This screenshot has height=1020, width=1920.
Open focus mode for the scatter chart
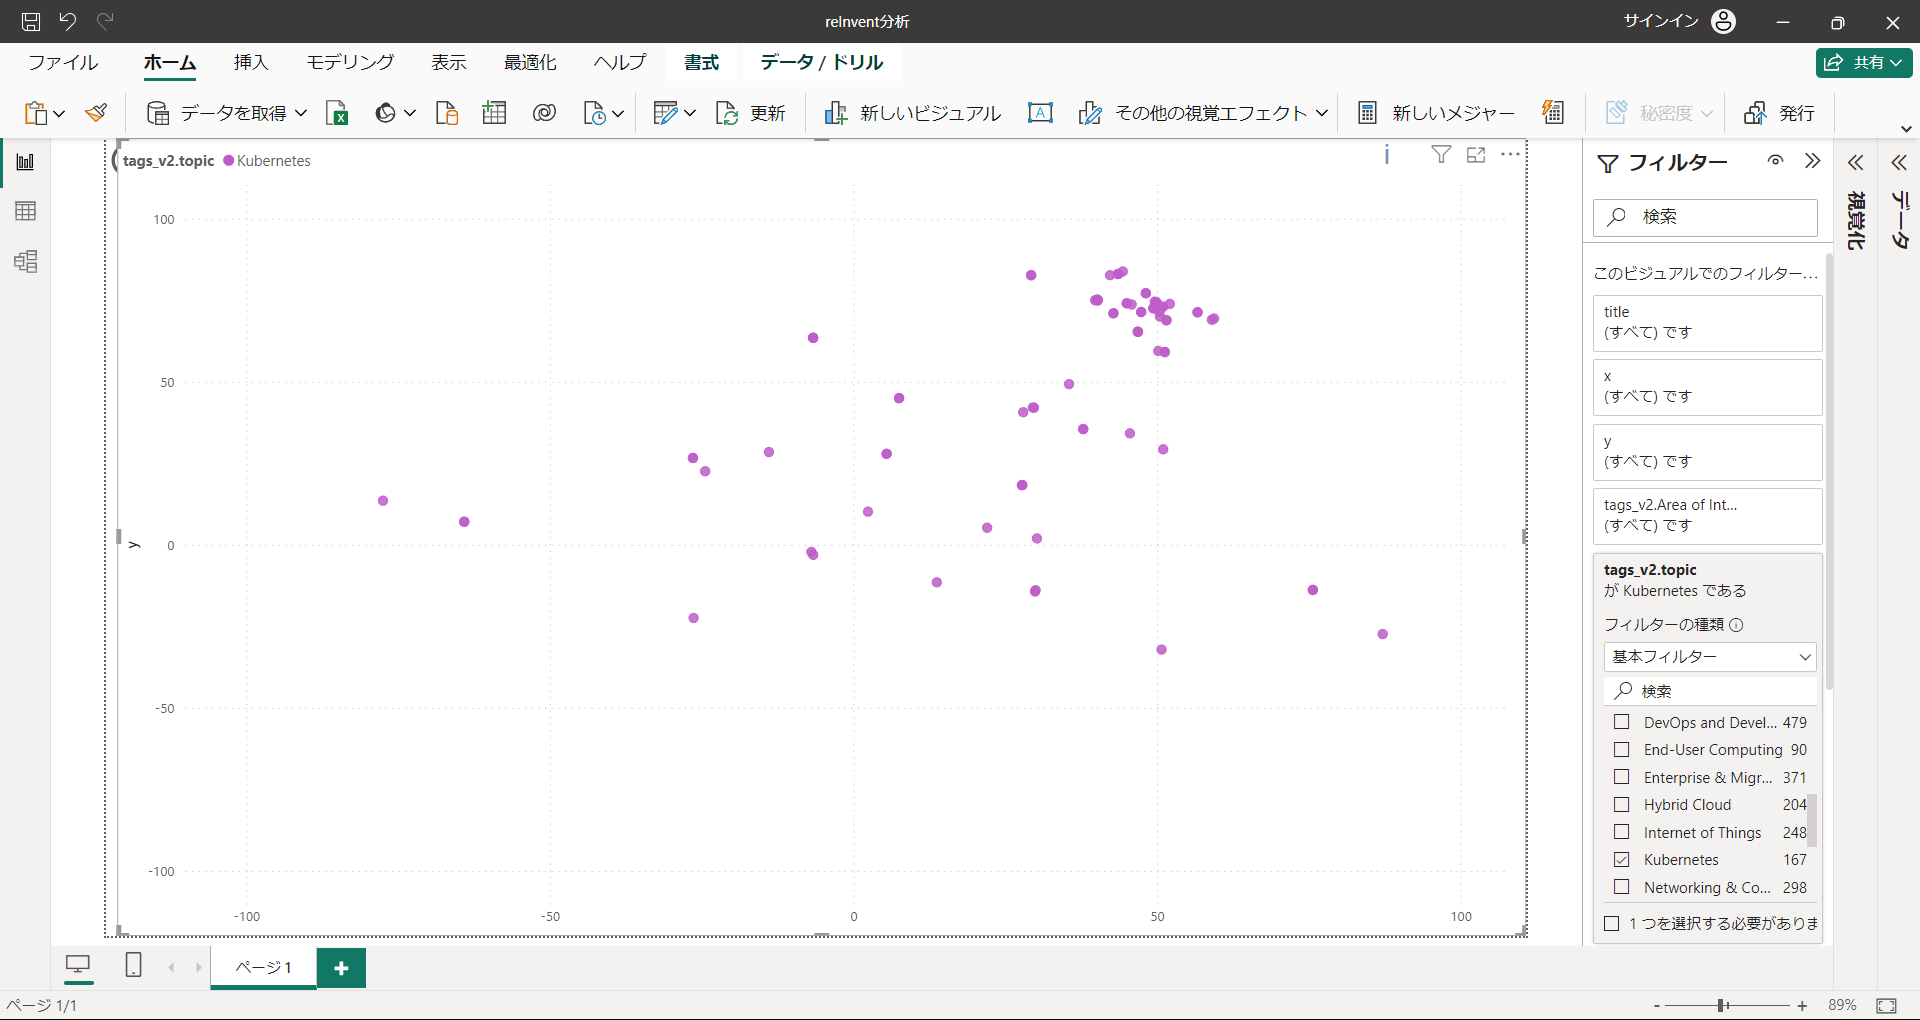coord(1476,155)
